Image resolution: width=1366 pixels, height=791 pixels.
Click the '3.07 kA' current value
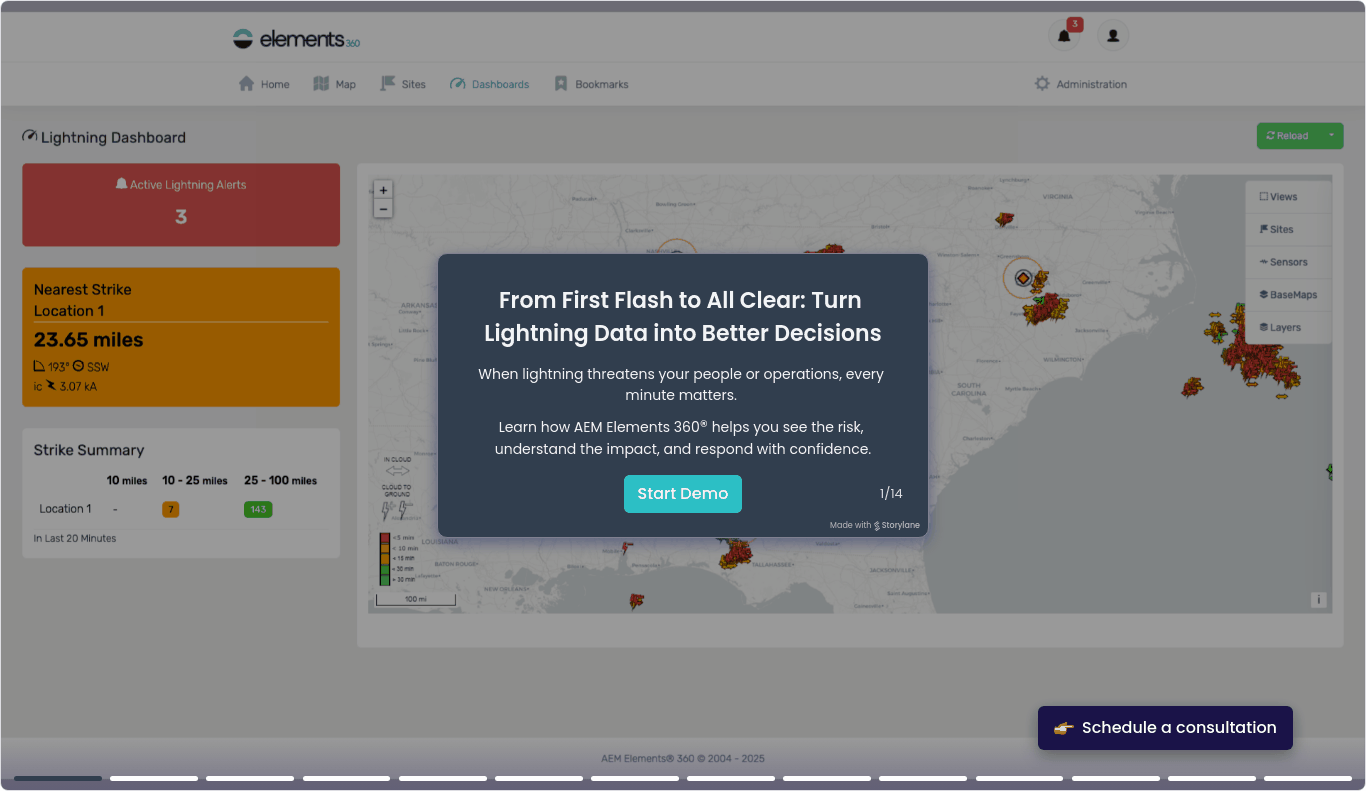[78, 386]
